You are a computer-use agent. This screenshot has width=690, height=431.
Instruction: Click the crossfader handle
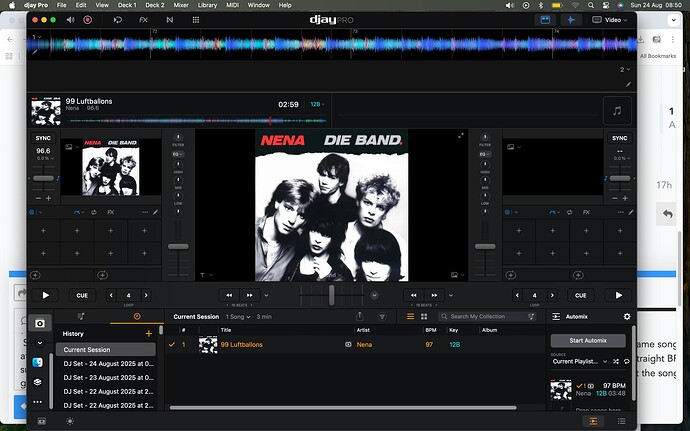331,295
